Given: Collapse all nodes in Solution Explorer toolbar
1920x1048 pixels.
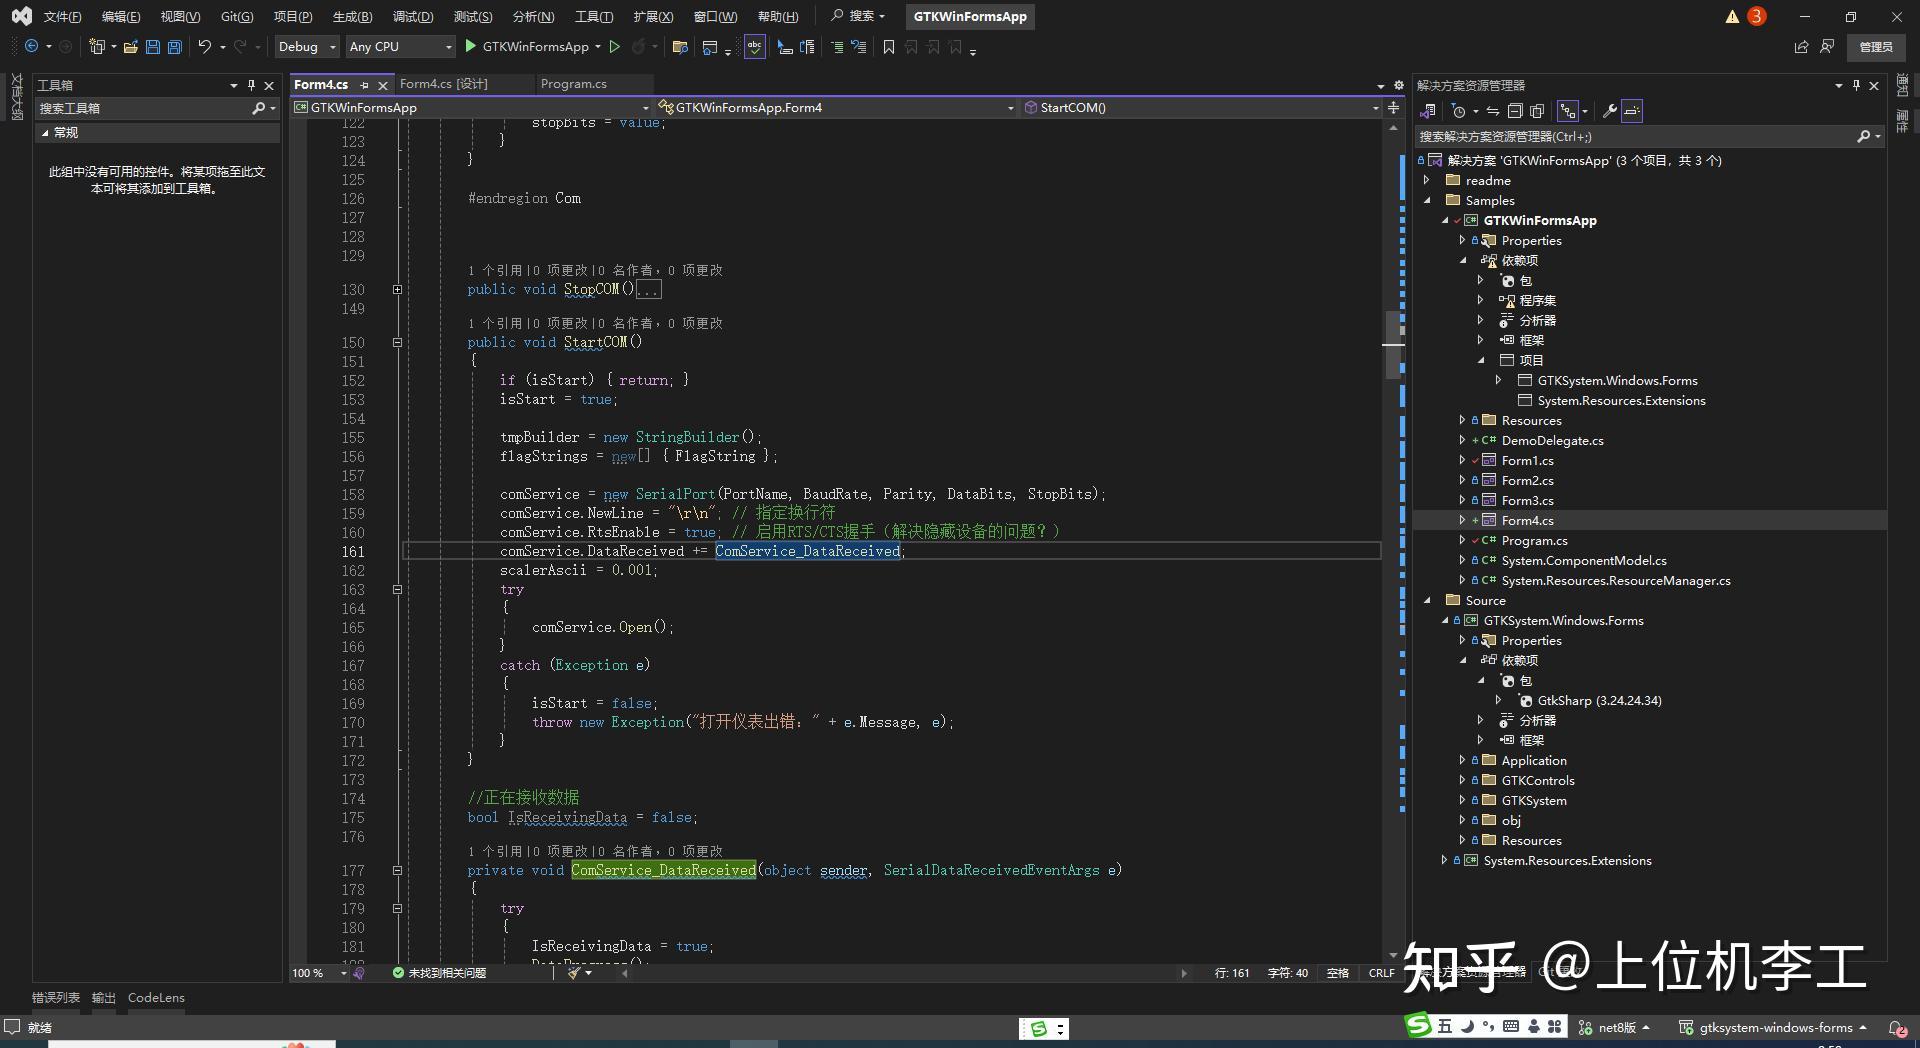Looking at the screenshot, I should click(1516, 111).
